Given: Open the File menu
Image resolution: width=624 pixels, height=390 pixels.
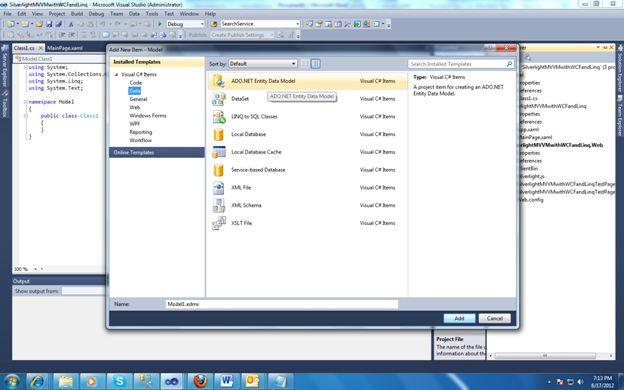Looking at the screenshot, I should click(x=8, y=14).
